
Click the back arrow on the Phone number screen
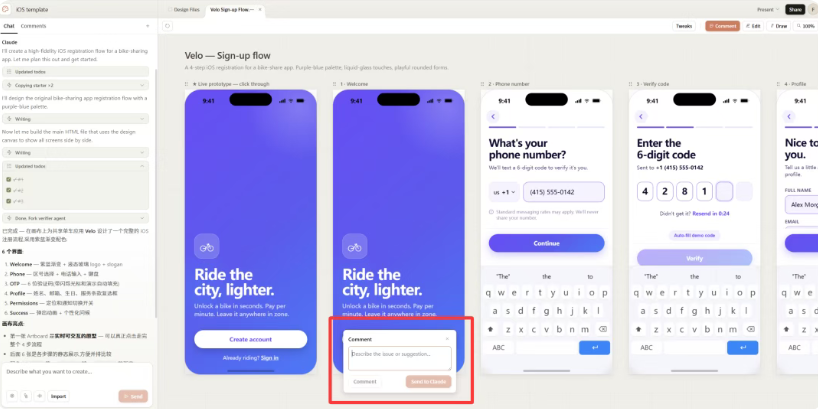(x=493, y=116)
